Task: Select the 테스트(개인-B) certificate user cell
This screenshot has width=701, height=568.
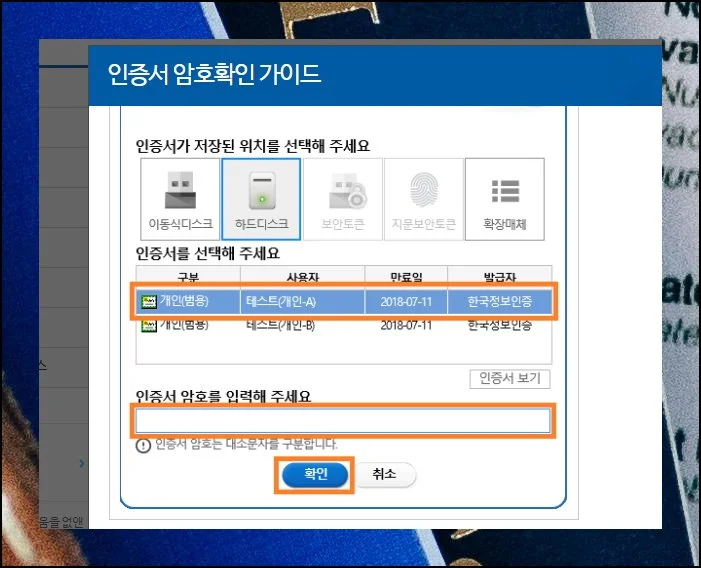Action: [280, 325]
